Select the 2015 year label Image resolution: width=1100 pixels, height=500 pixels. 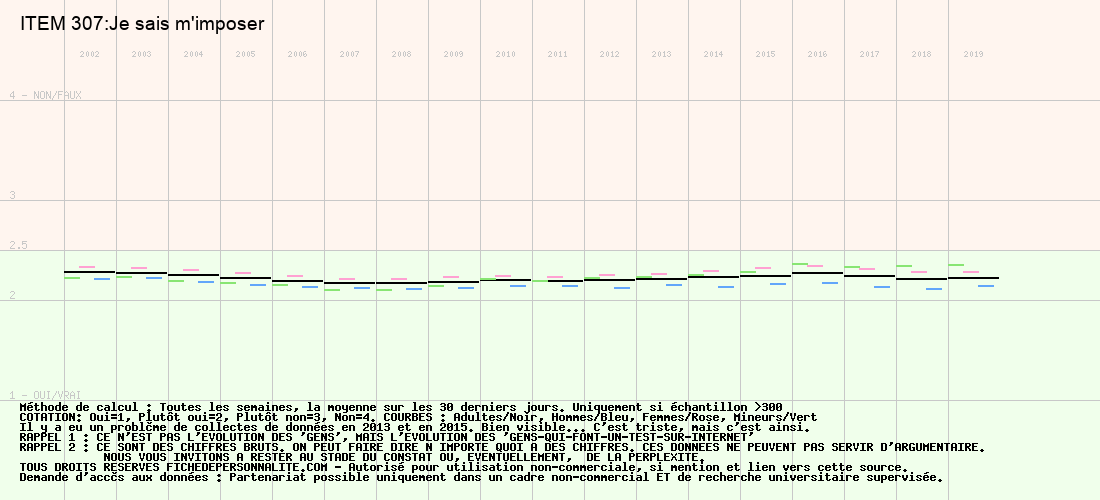[x=766, y=54]
